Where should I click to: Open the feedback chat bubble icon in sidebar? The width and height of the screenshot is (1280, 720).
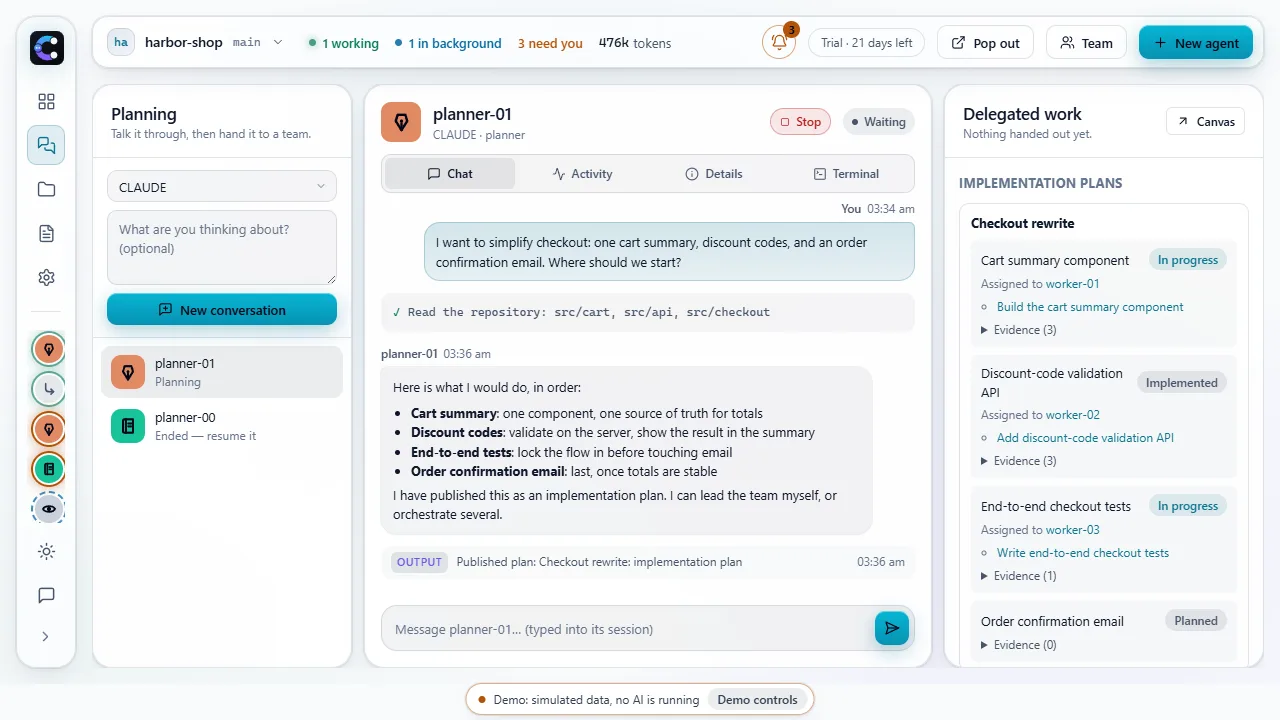pyautogui.click(x=46, y=595)
